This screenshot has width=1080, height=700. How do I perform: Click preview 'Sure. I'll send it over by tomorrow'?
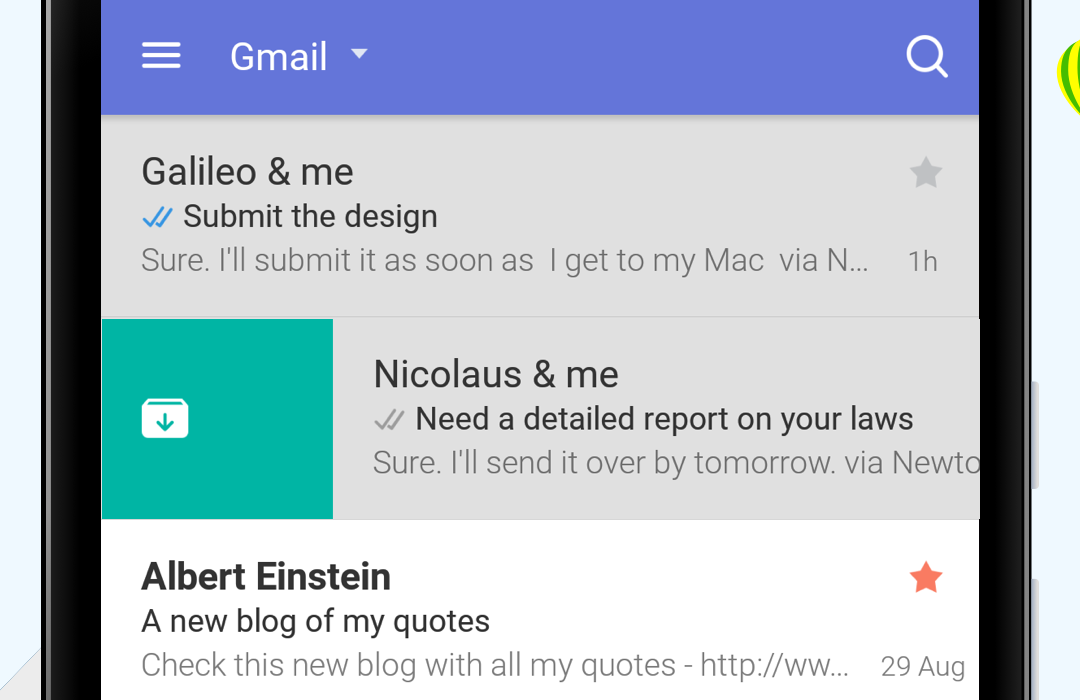point(603,463)
